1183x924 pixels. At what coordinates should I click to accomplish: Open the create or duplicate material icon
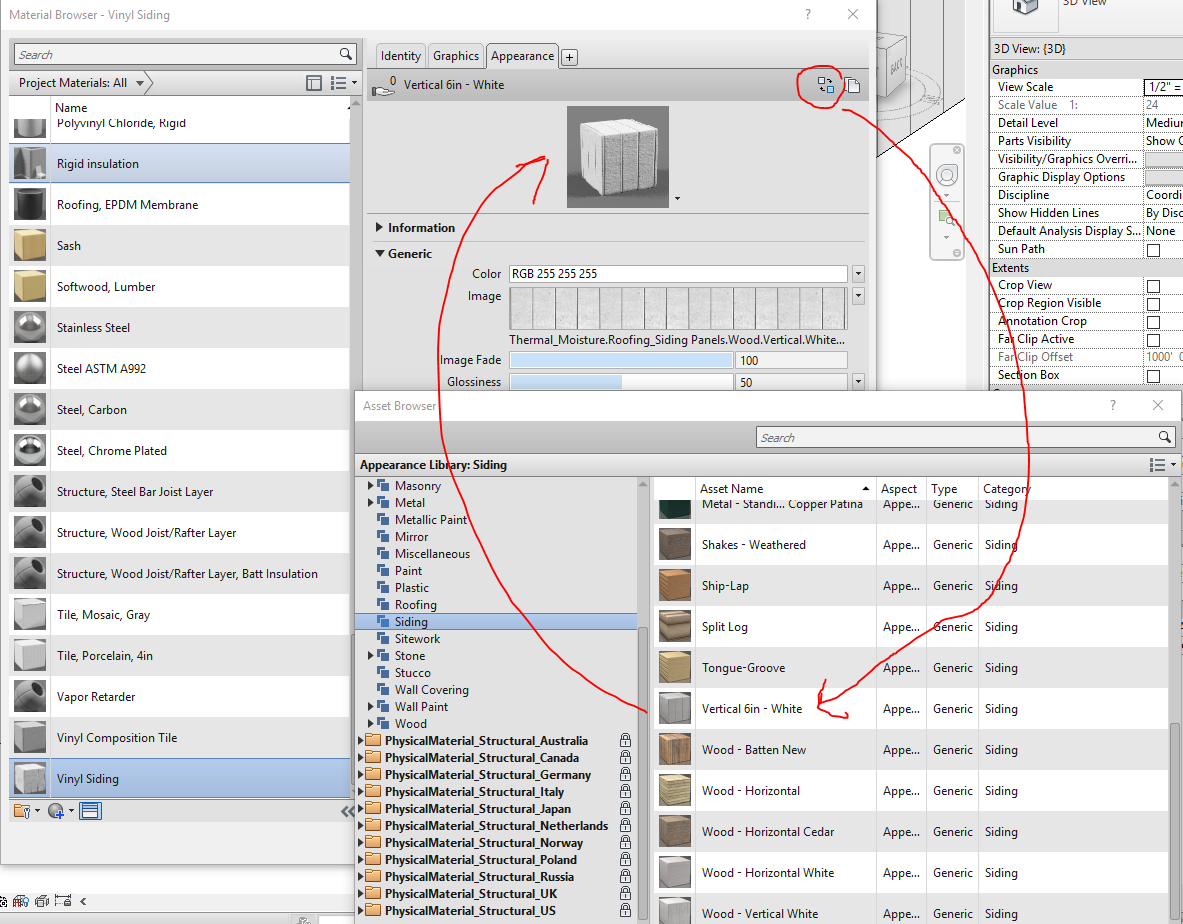[x=57, y=812]
